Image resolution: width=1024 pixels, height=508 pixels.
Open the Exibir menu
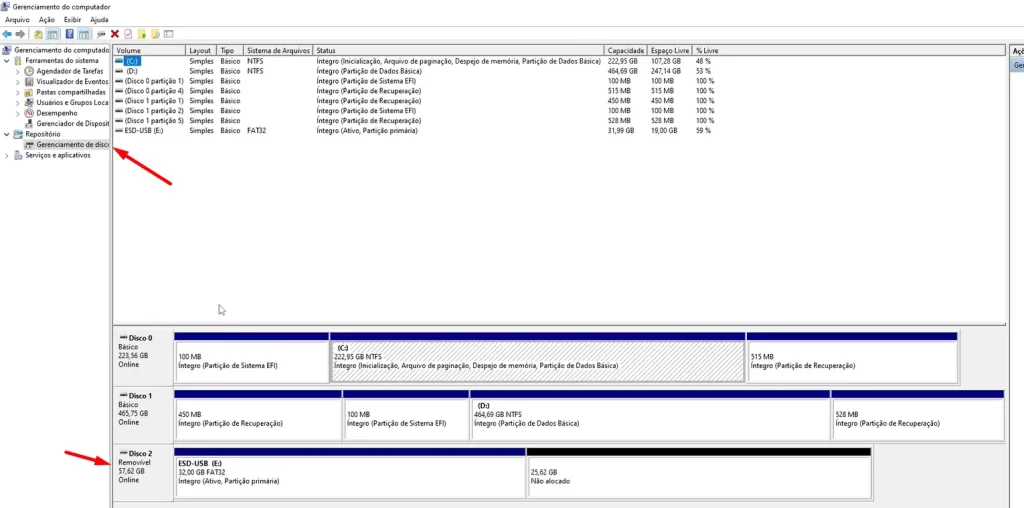(73, 19)
